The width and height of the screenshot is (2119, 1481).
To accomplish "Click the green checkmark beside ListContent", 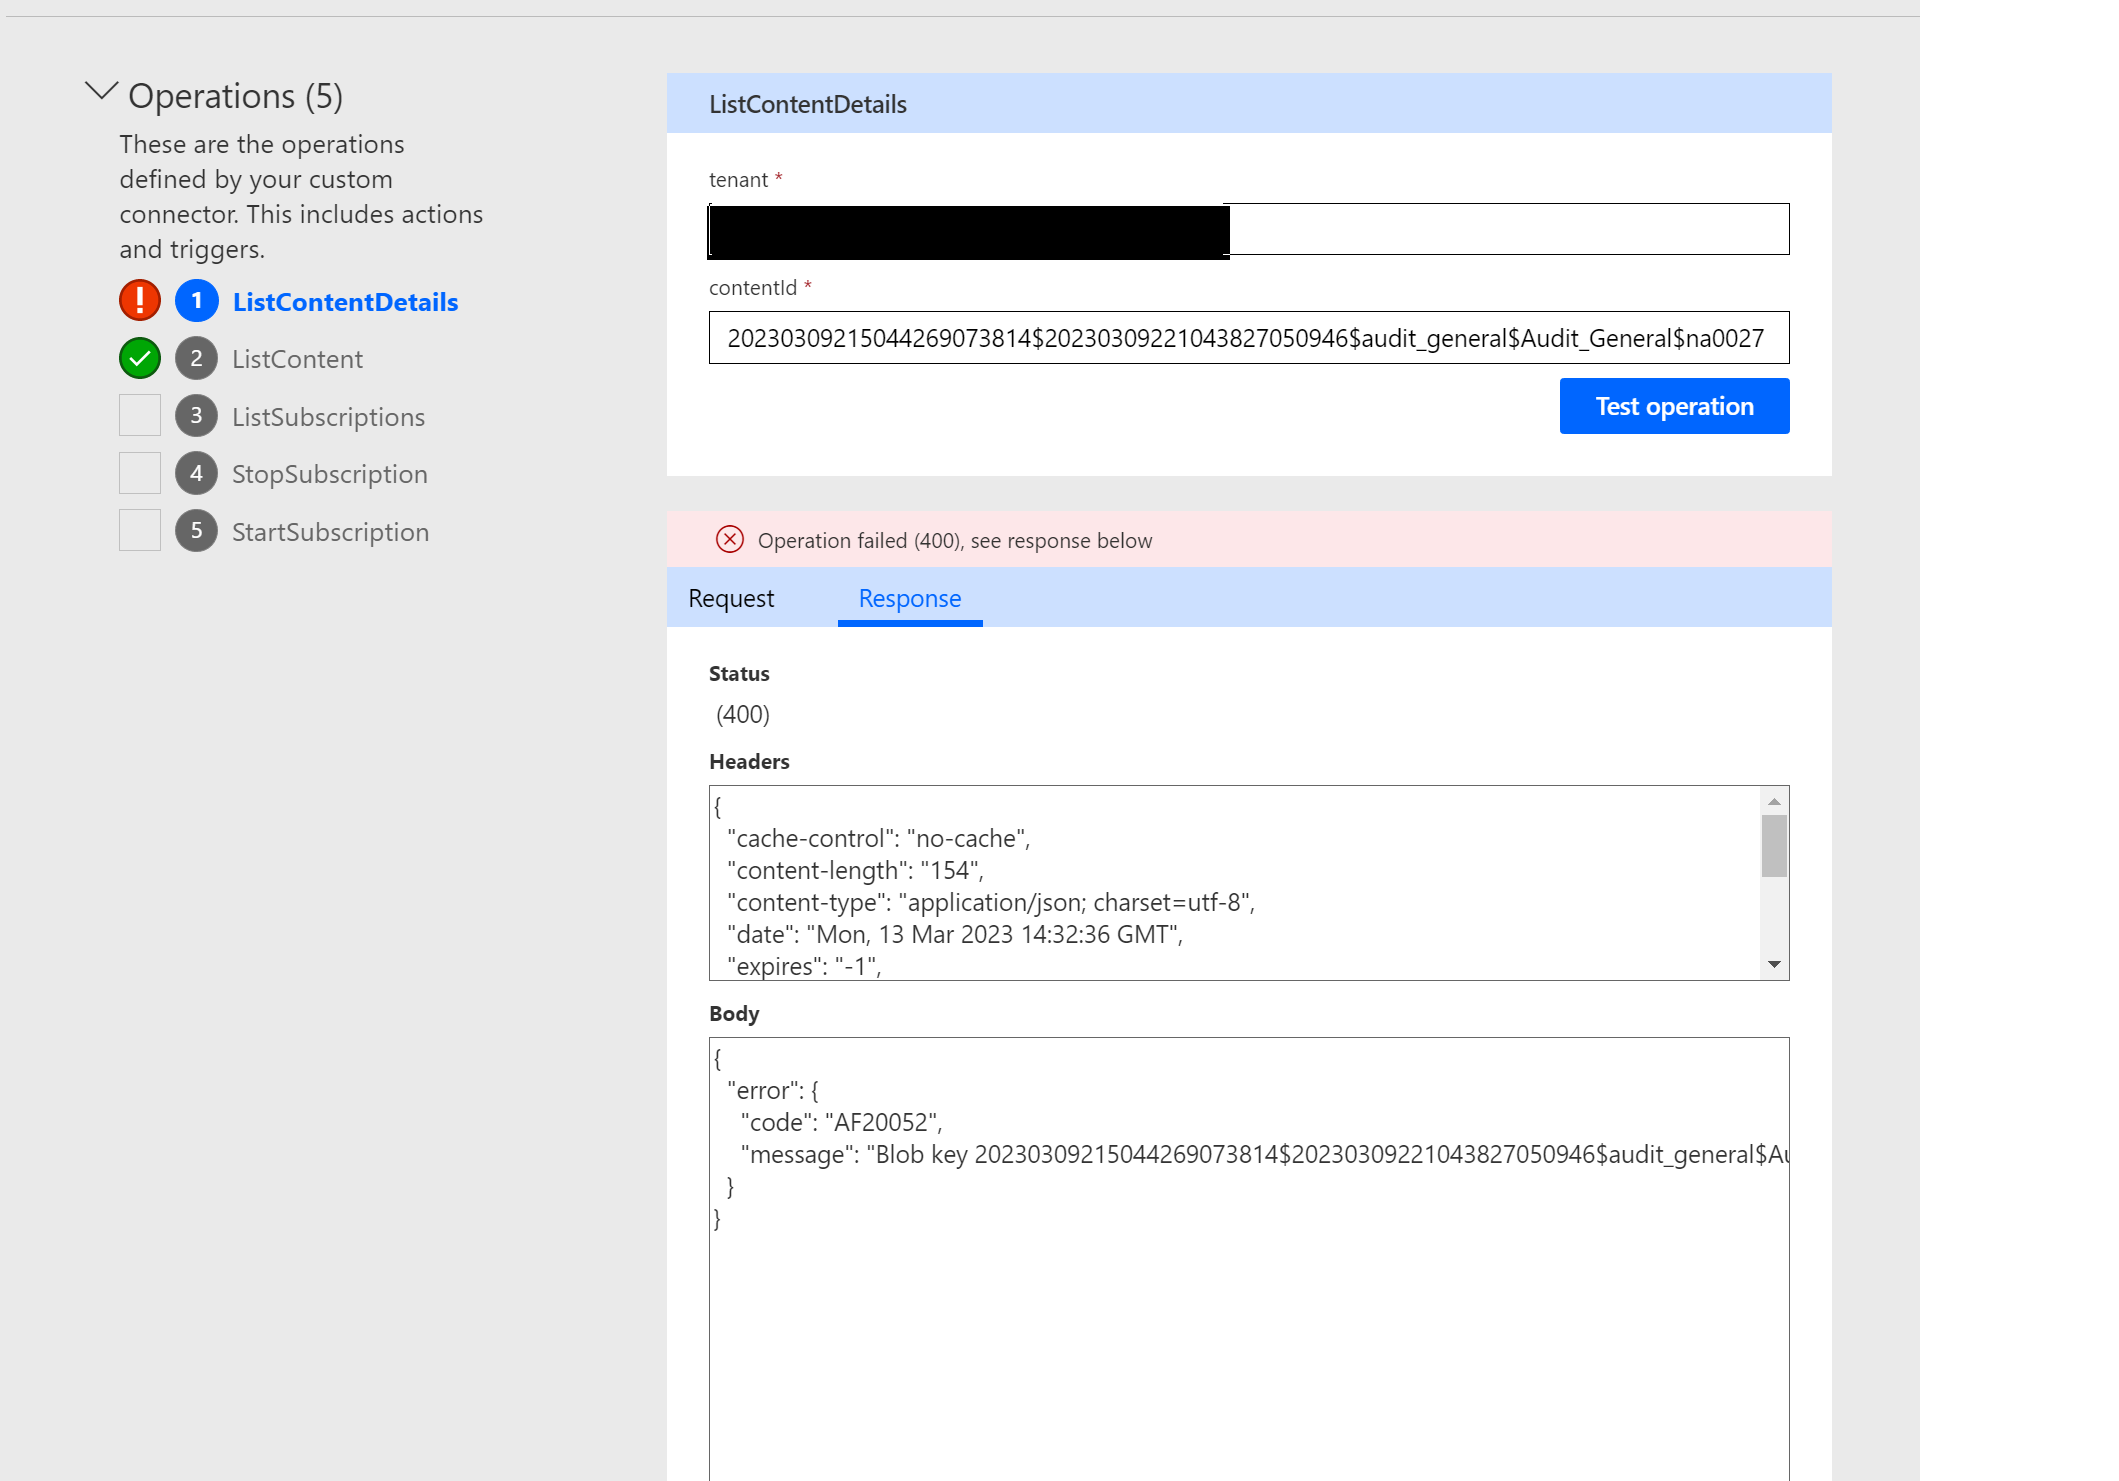I will 139,357.
